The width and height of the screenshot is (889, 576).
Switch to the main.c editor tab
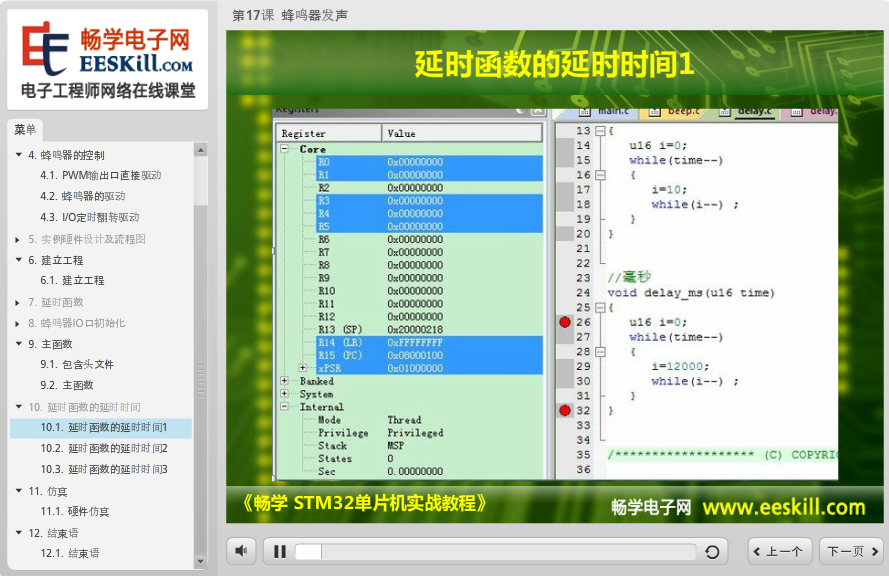605,112
